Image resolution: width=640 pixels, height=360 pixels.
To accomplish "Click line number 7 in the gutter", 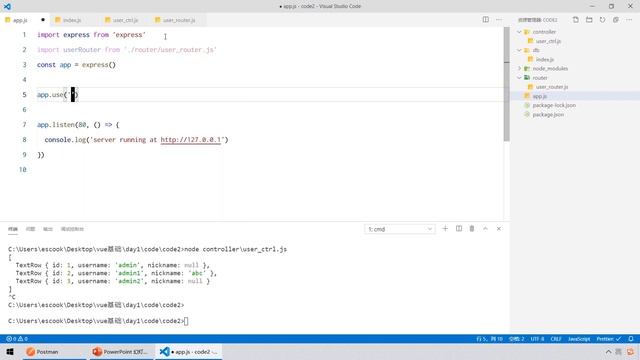I will pos(24,124).
